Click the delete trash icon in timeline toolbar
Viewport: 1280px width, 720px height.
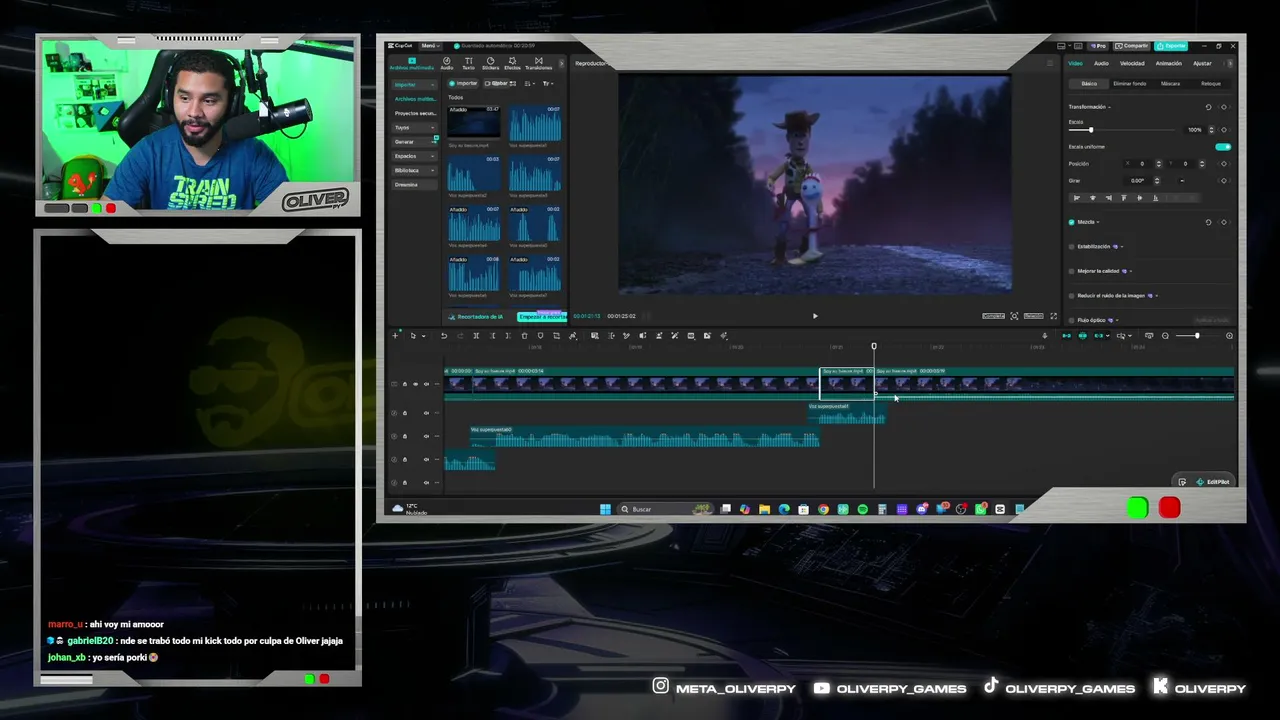tap(524, 336)
